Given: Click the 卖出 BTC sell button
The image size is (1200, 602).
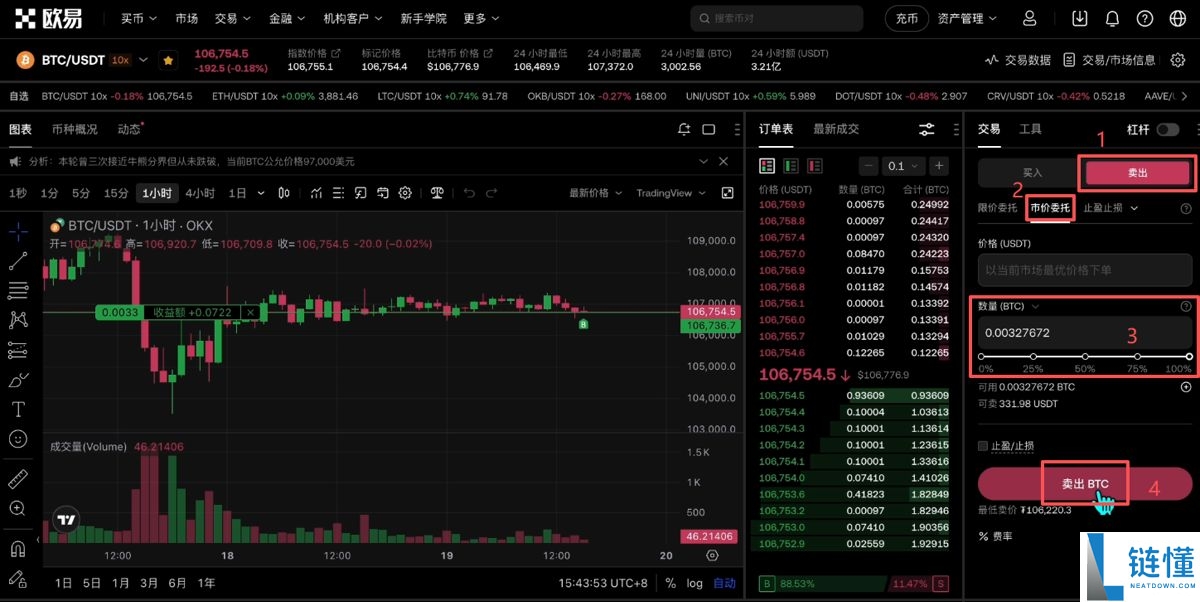Looking at the screenshot, I should 1083,483.
